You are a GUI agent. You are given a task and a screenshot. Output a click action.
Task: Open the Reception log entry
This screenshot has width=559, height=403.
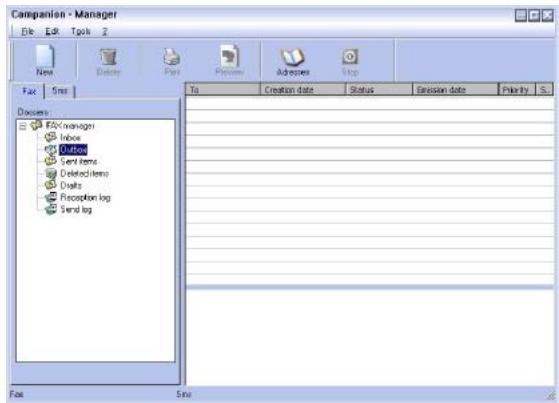tap(85, 198)
